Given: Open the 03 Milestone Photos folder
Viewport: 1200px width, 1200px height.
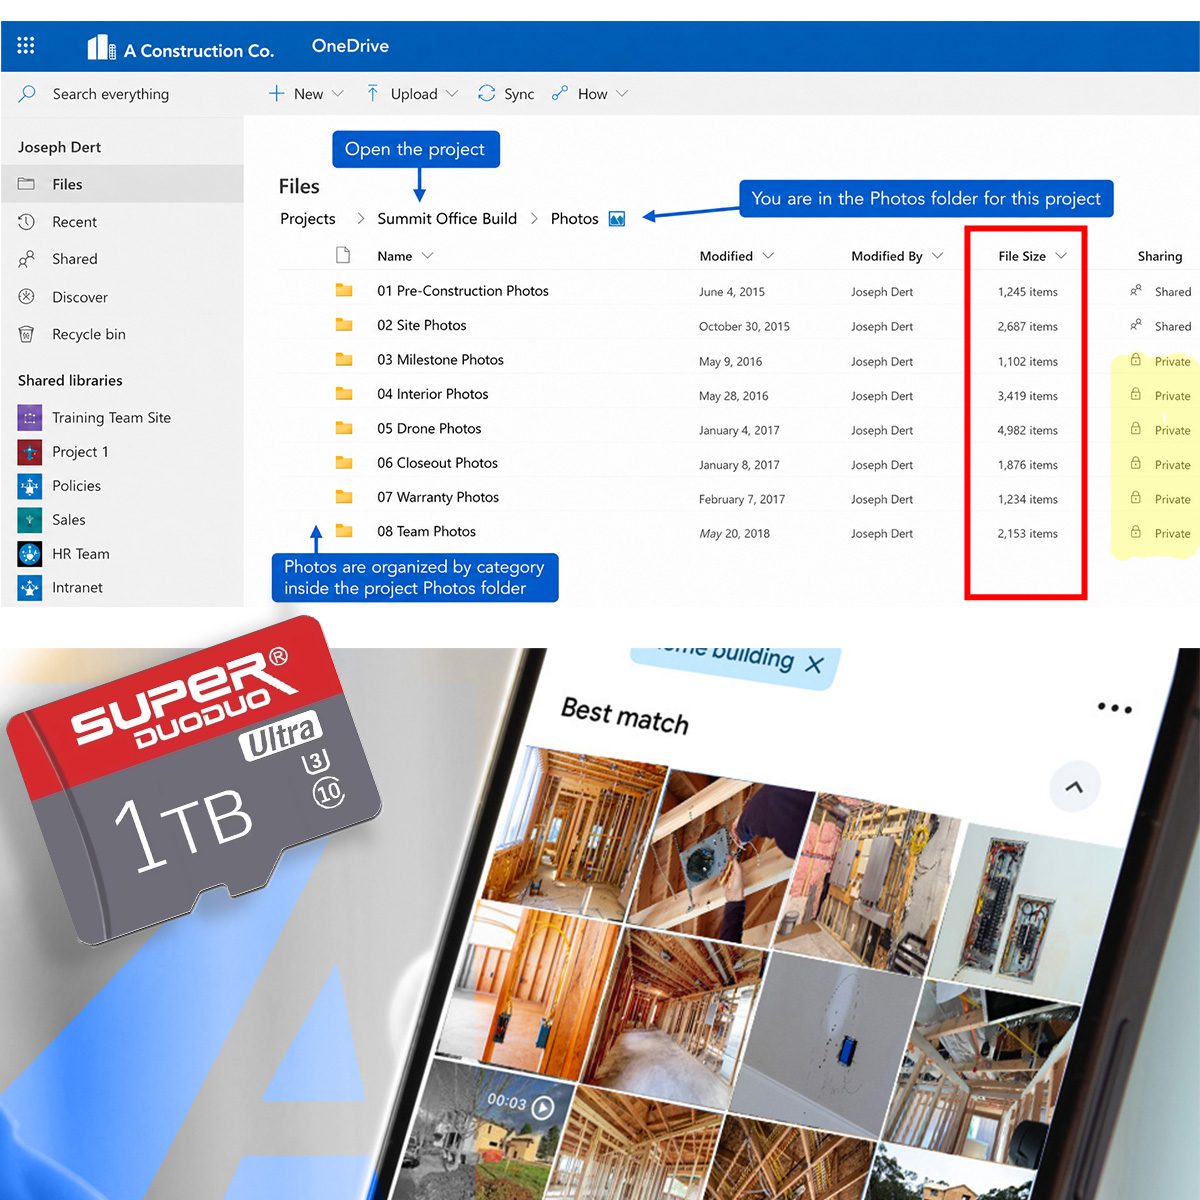Looking at the screenshot, I should click(x=440, y=360).
